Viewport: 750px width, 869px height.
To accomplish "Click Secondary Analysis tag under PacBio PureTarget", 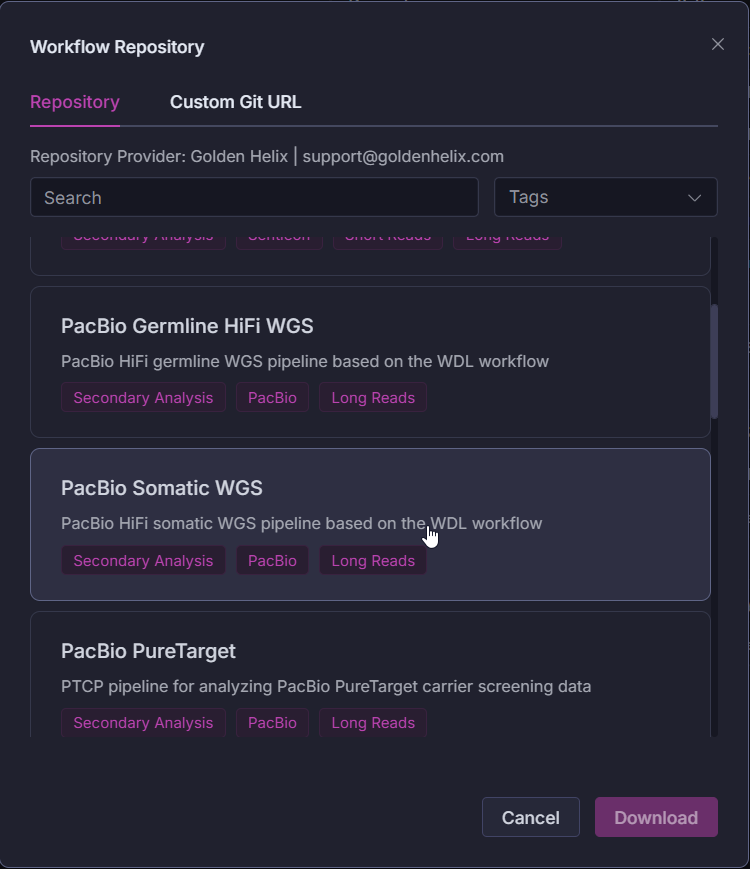I will (x=143, y=723).
